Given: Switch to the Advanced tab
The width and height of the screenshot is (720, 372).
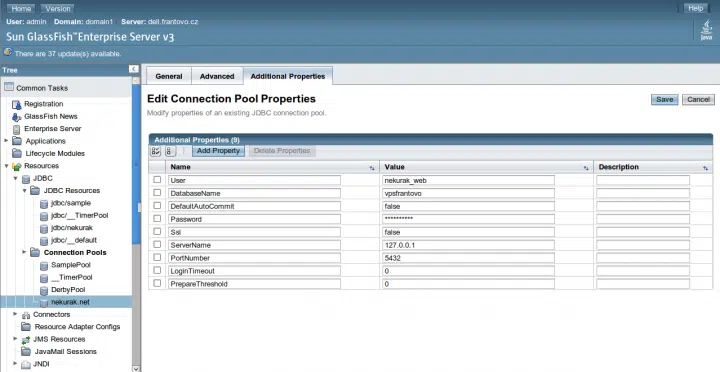Looking at the screenshot, I should point(217,76).
